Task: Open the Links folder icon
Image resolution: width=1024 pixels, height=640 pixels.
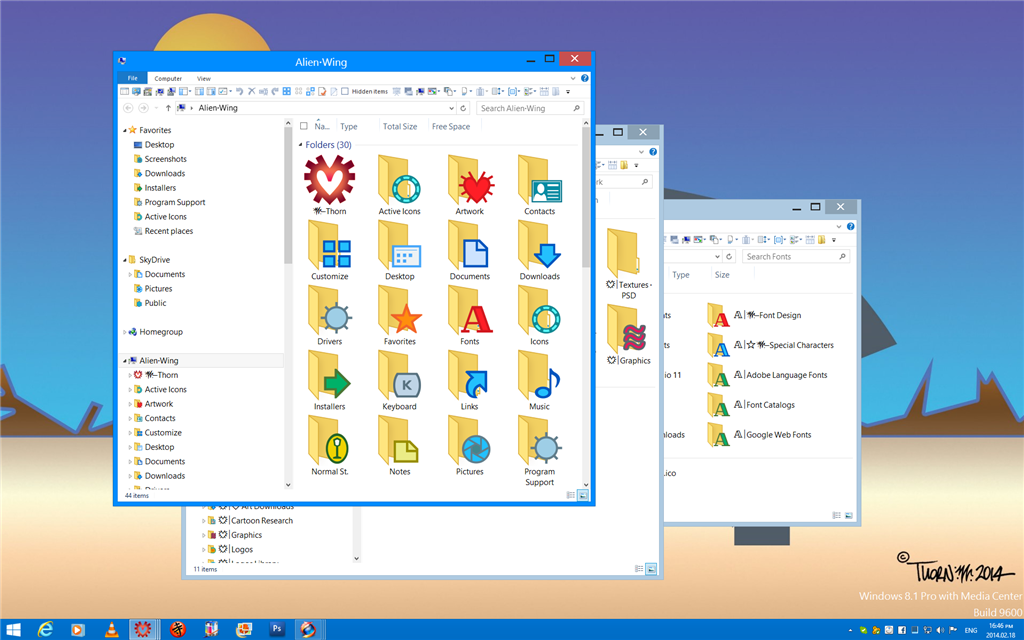Action: pos(470,374)
